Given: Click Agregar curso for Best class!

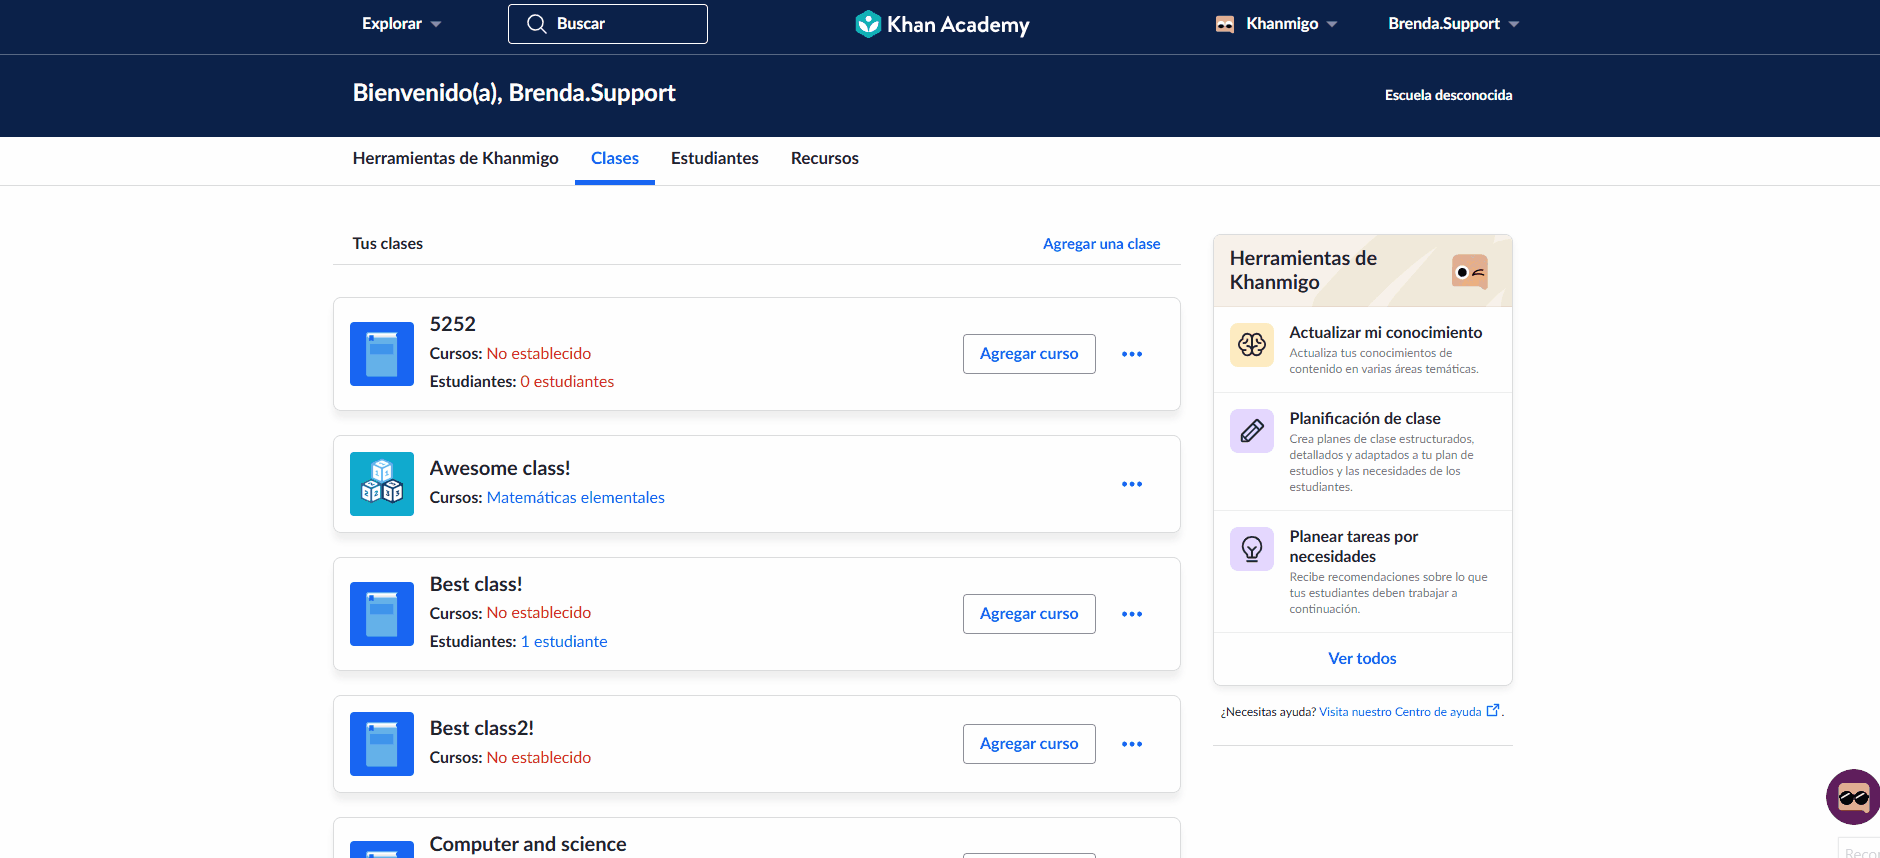Looking at the screenshot, I should click(x=1029, y=614).
